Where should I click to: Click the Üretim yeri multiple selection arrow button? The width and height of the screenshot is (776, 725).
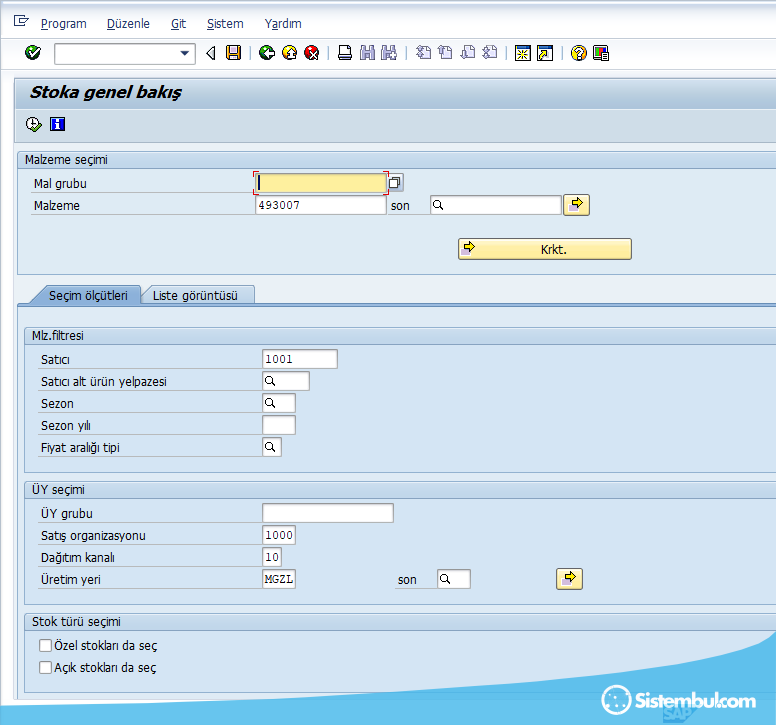[570, 579]
